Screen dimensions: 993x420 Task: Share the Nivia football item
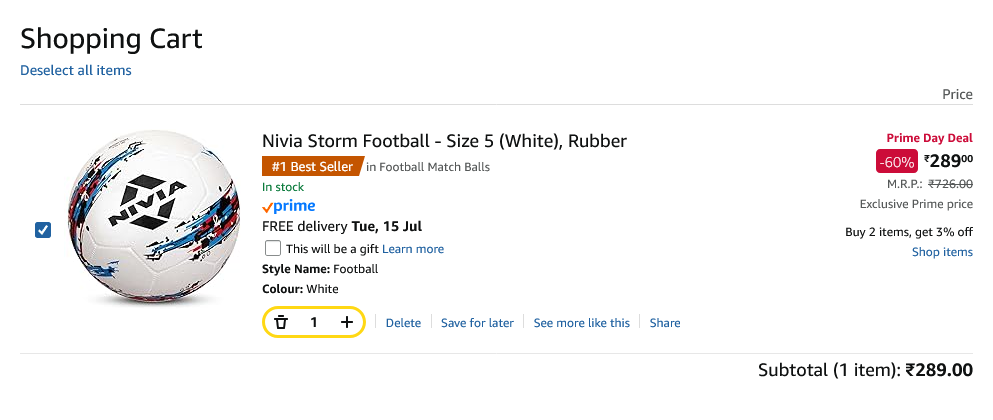(x=665, y=323)
